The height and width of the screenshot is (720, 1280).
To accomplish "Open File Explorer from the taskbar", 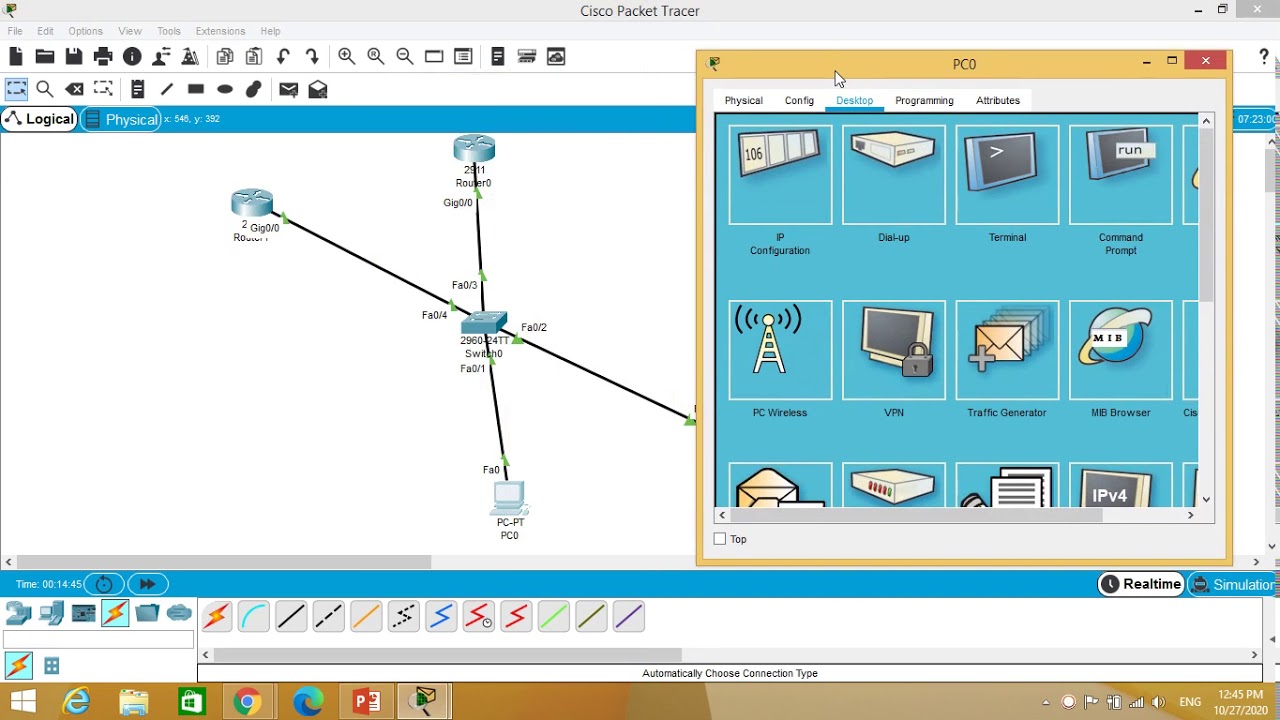I will (133, 701).
